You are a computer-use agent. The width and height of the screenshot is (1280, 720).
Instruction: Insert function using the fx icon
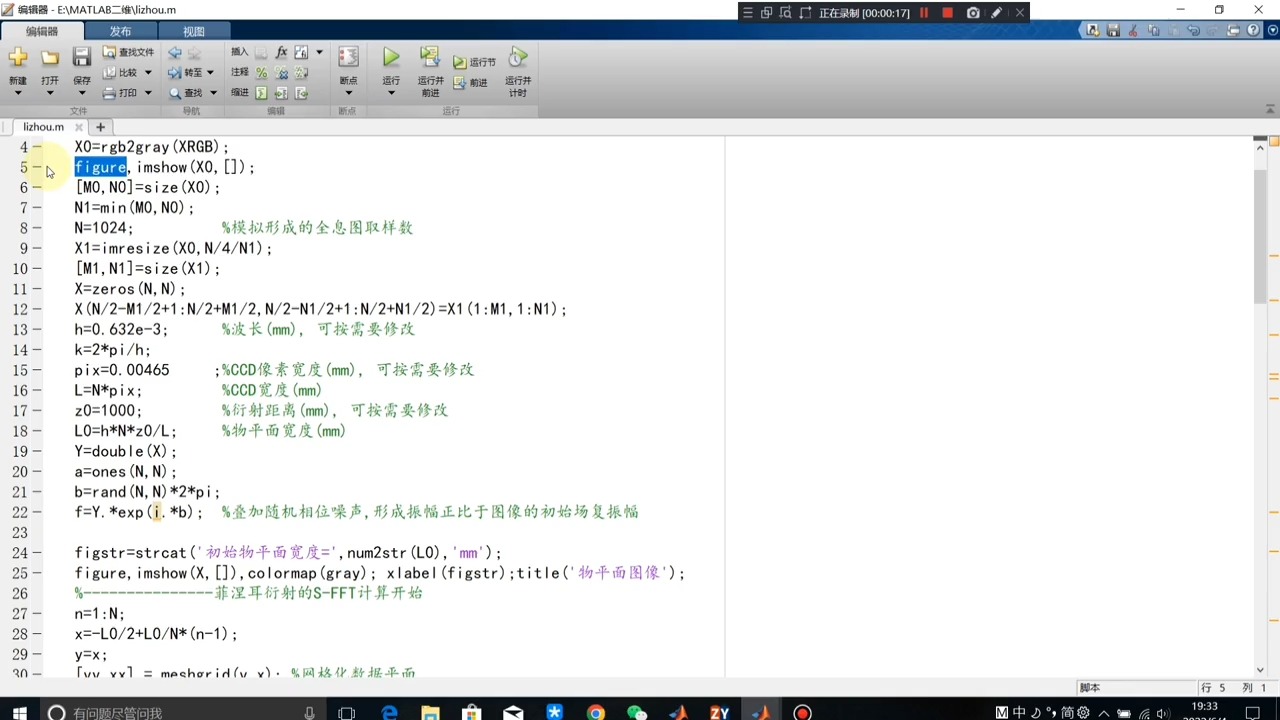coord(281,52)
